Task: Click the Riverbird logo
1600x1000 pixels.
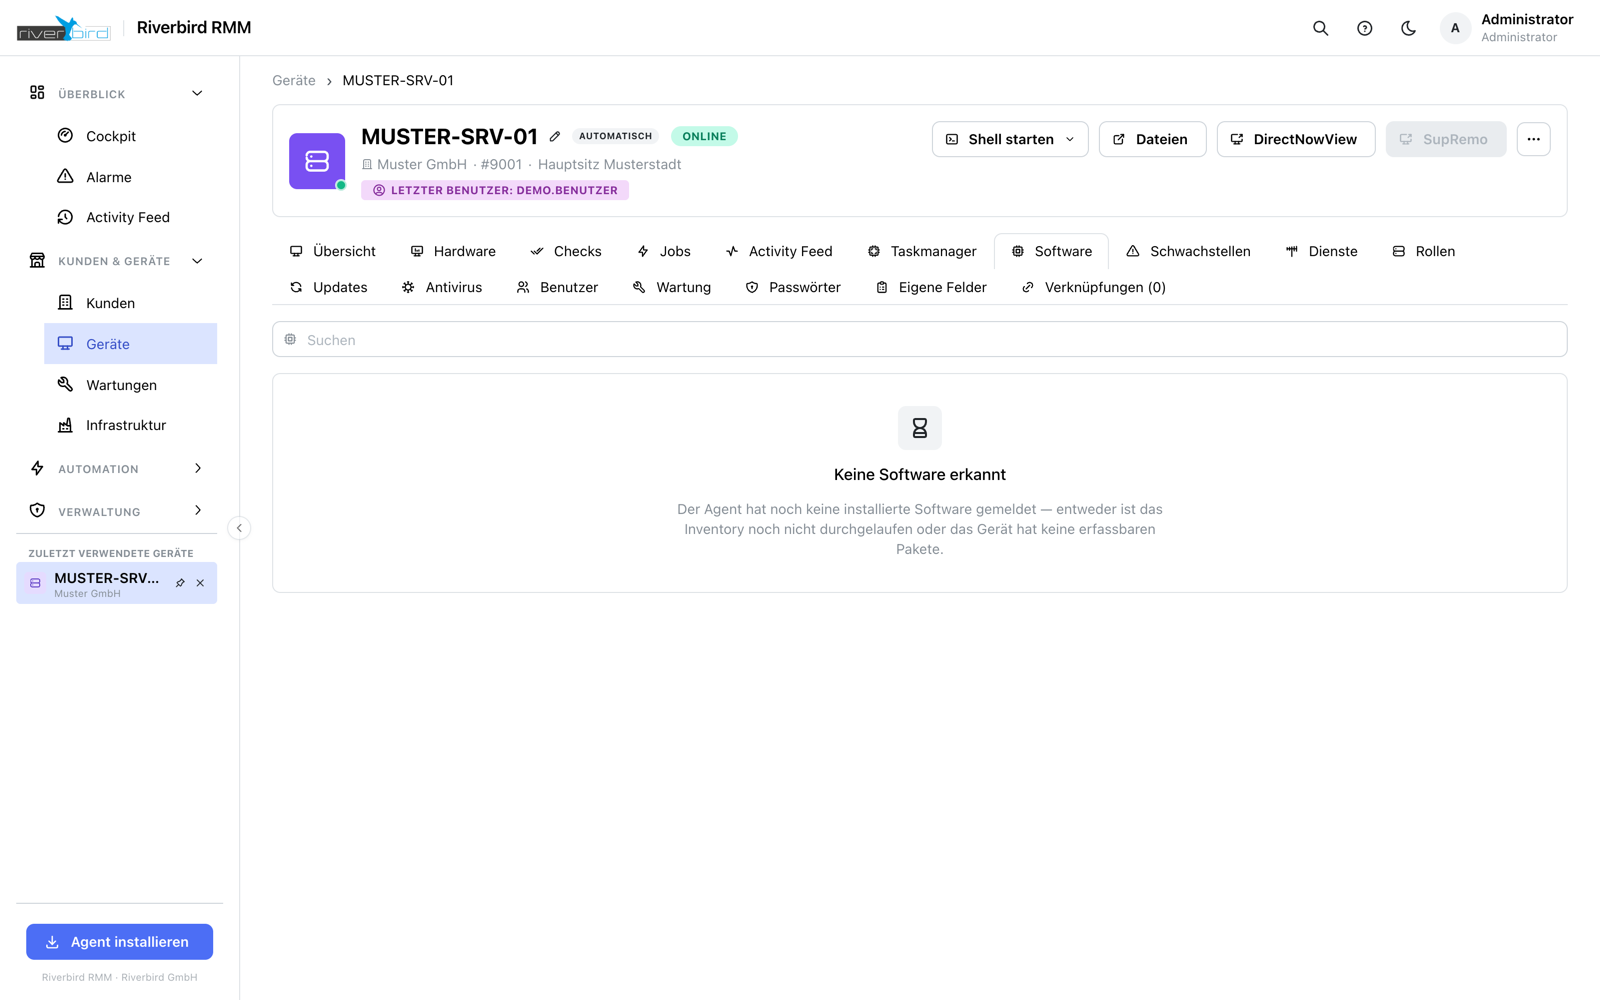Action: pyautogui.click(x=64, y=28)
